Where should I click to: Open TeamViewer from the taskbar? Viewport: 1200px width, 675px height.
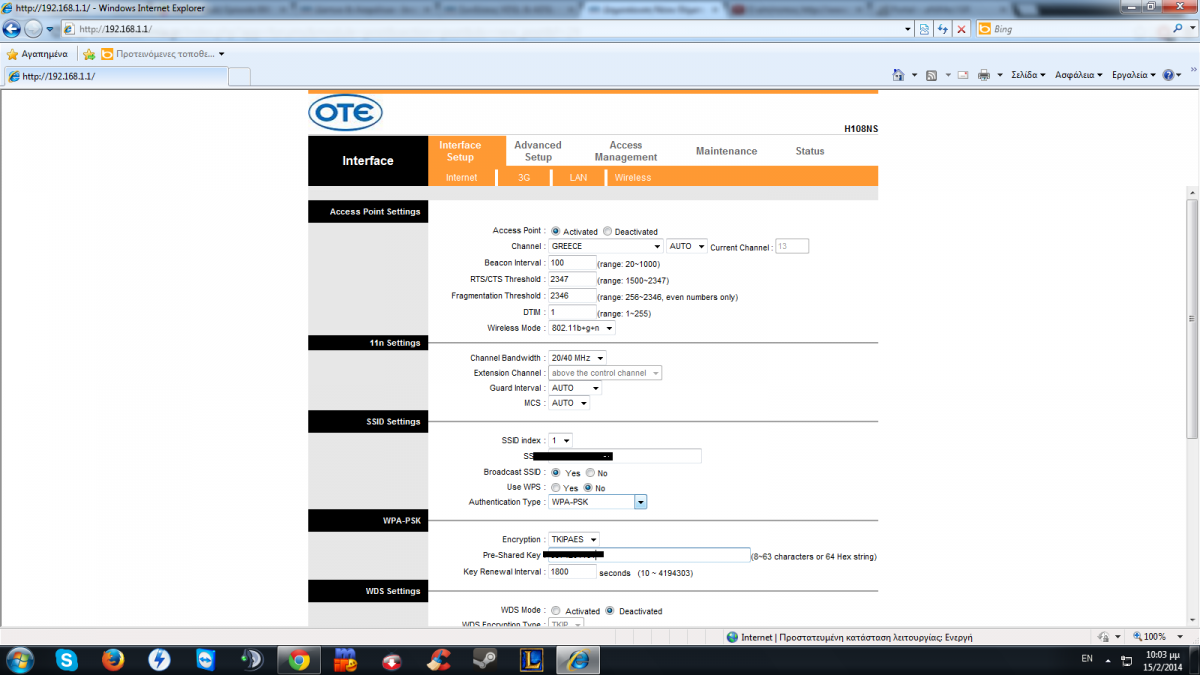click(x=205, y=660)
